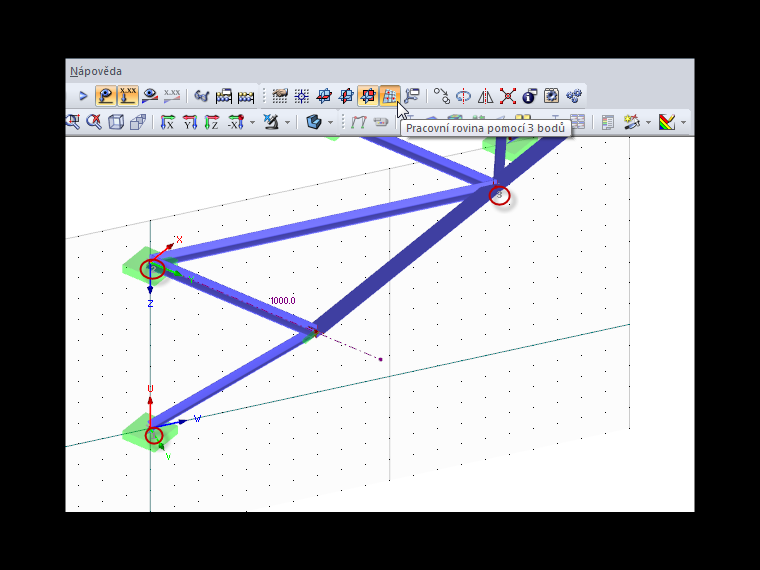Click the eye with color scale icon

coord(150,96)
